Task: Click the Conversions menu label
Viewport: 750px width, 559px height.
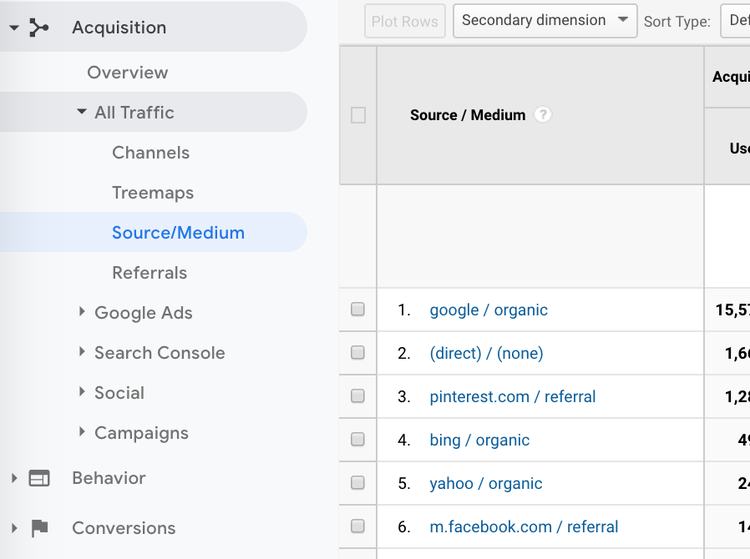Action: coord(123,528)
